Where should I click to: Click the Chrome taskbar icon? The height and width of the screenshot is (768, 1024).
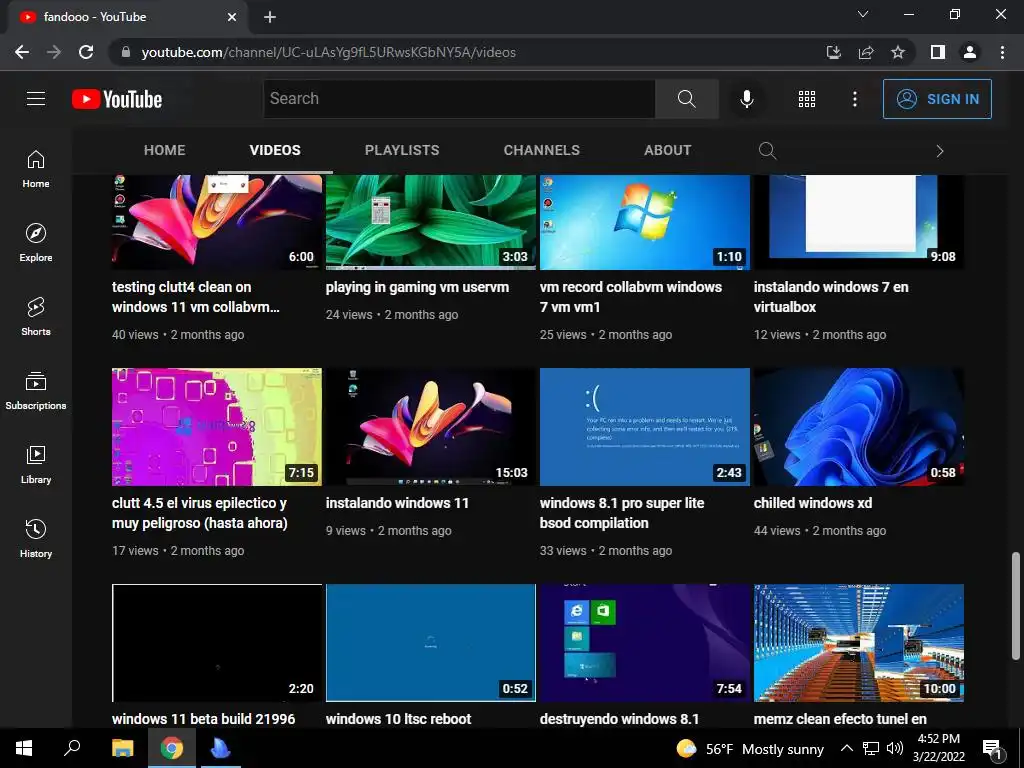(x=172, y=748)
